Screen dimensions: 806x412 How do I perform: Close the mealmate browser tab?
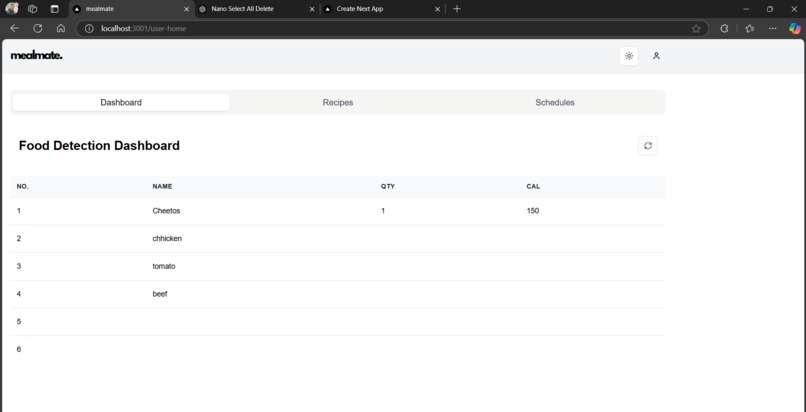pyautogui.click(x=187, y=9)
